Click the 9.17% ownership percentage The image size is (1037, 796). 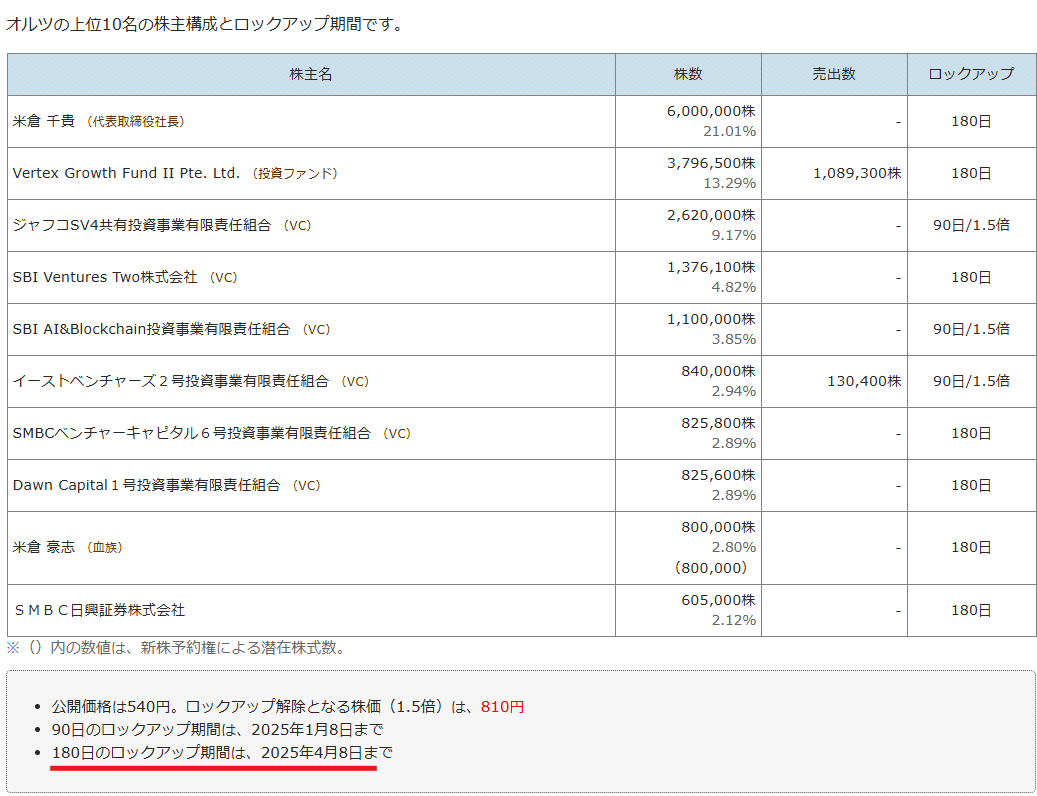click(x=733, y=235)
